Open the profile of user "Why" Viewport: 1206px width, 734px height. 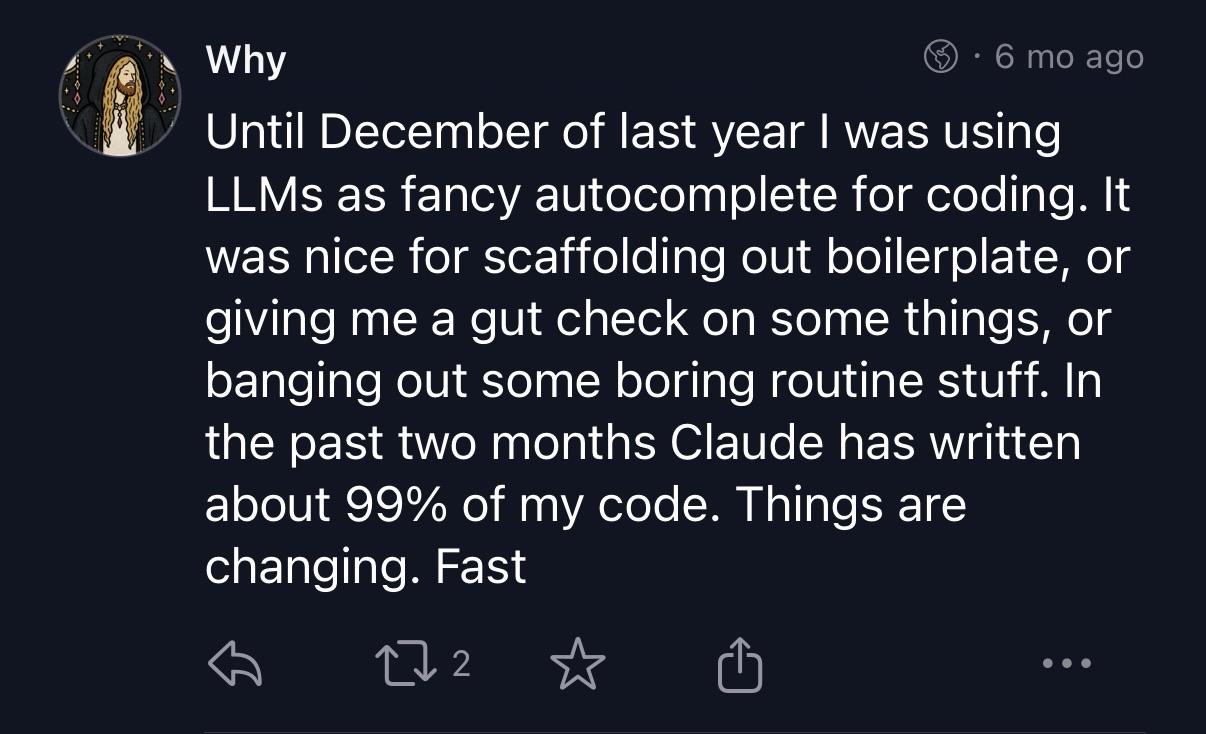[246, 60]
